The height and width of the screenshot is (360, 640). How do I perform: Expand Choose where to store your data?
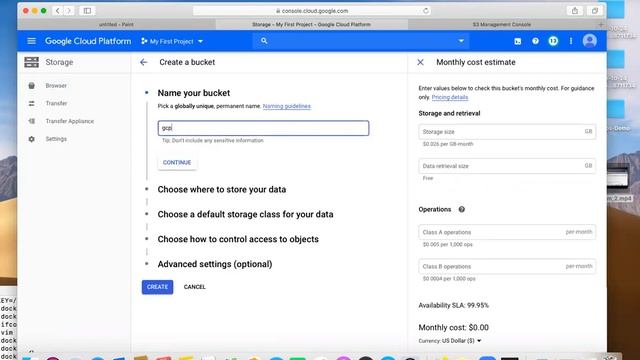(222, 189)
